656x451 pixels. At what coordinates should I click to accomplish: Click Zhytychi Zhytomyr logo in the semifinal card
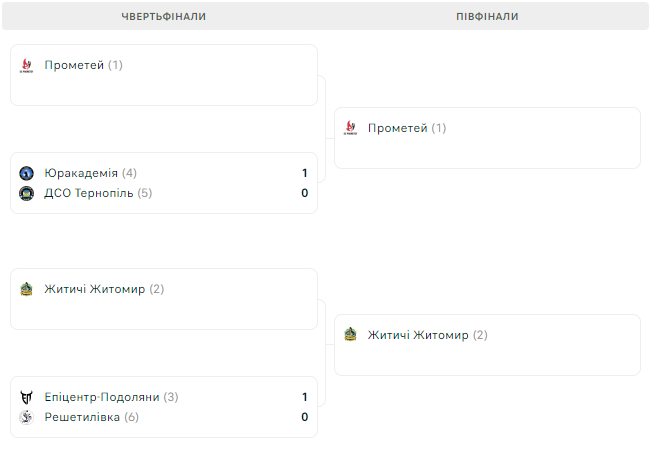[350, 335]
